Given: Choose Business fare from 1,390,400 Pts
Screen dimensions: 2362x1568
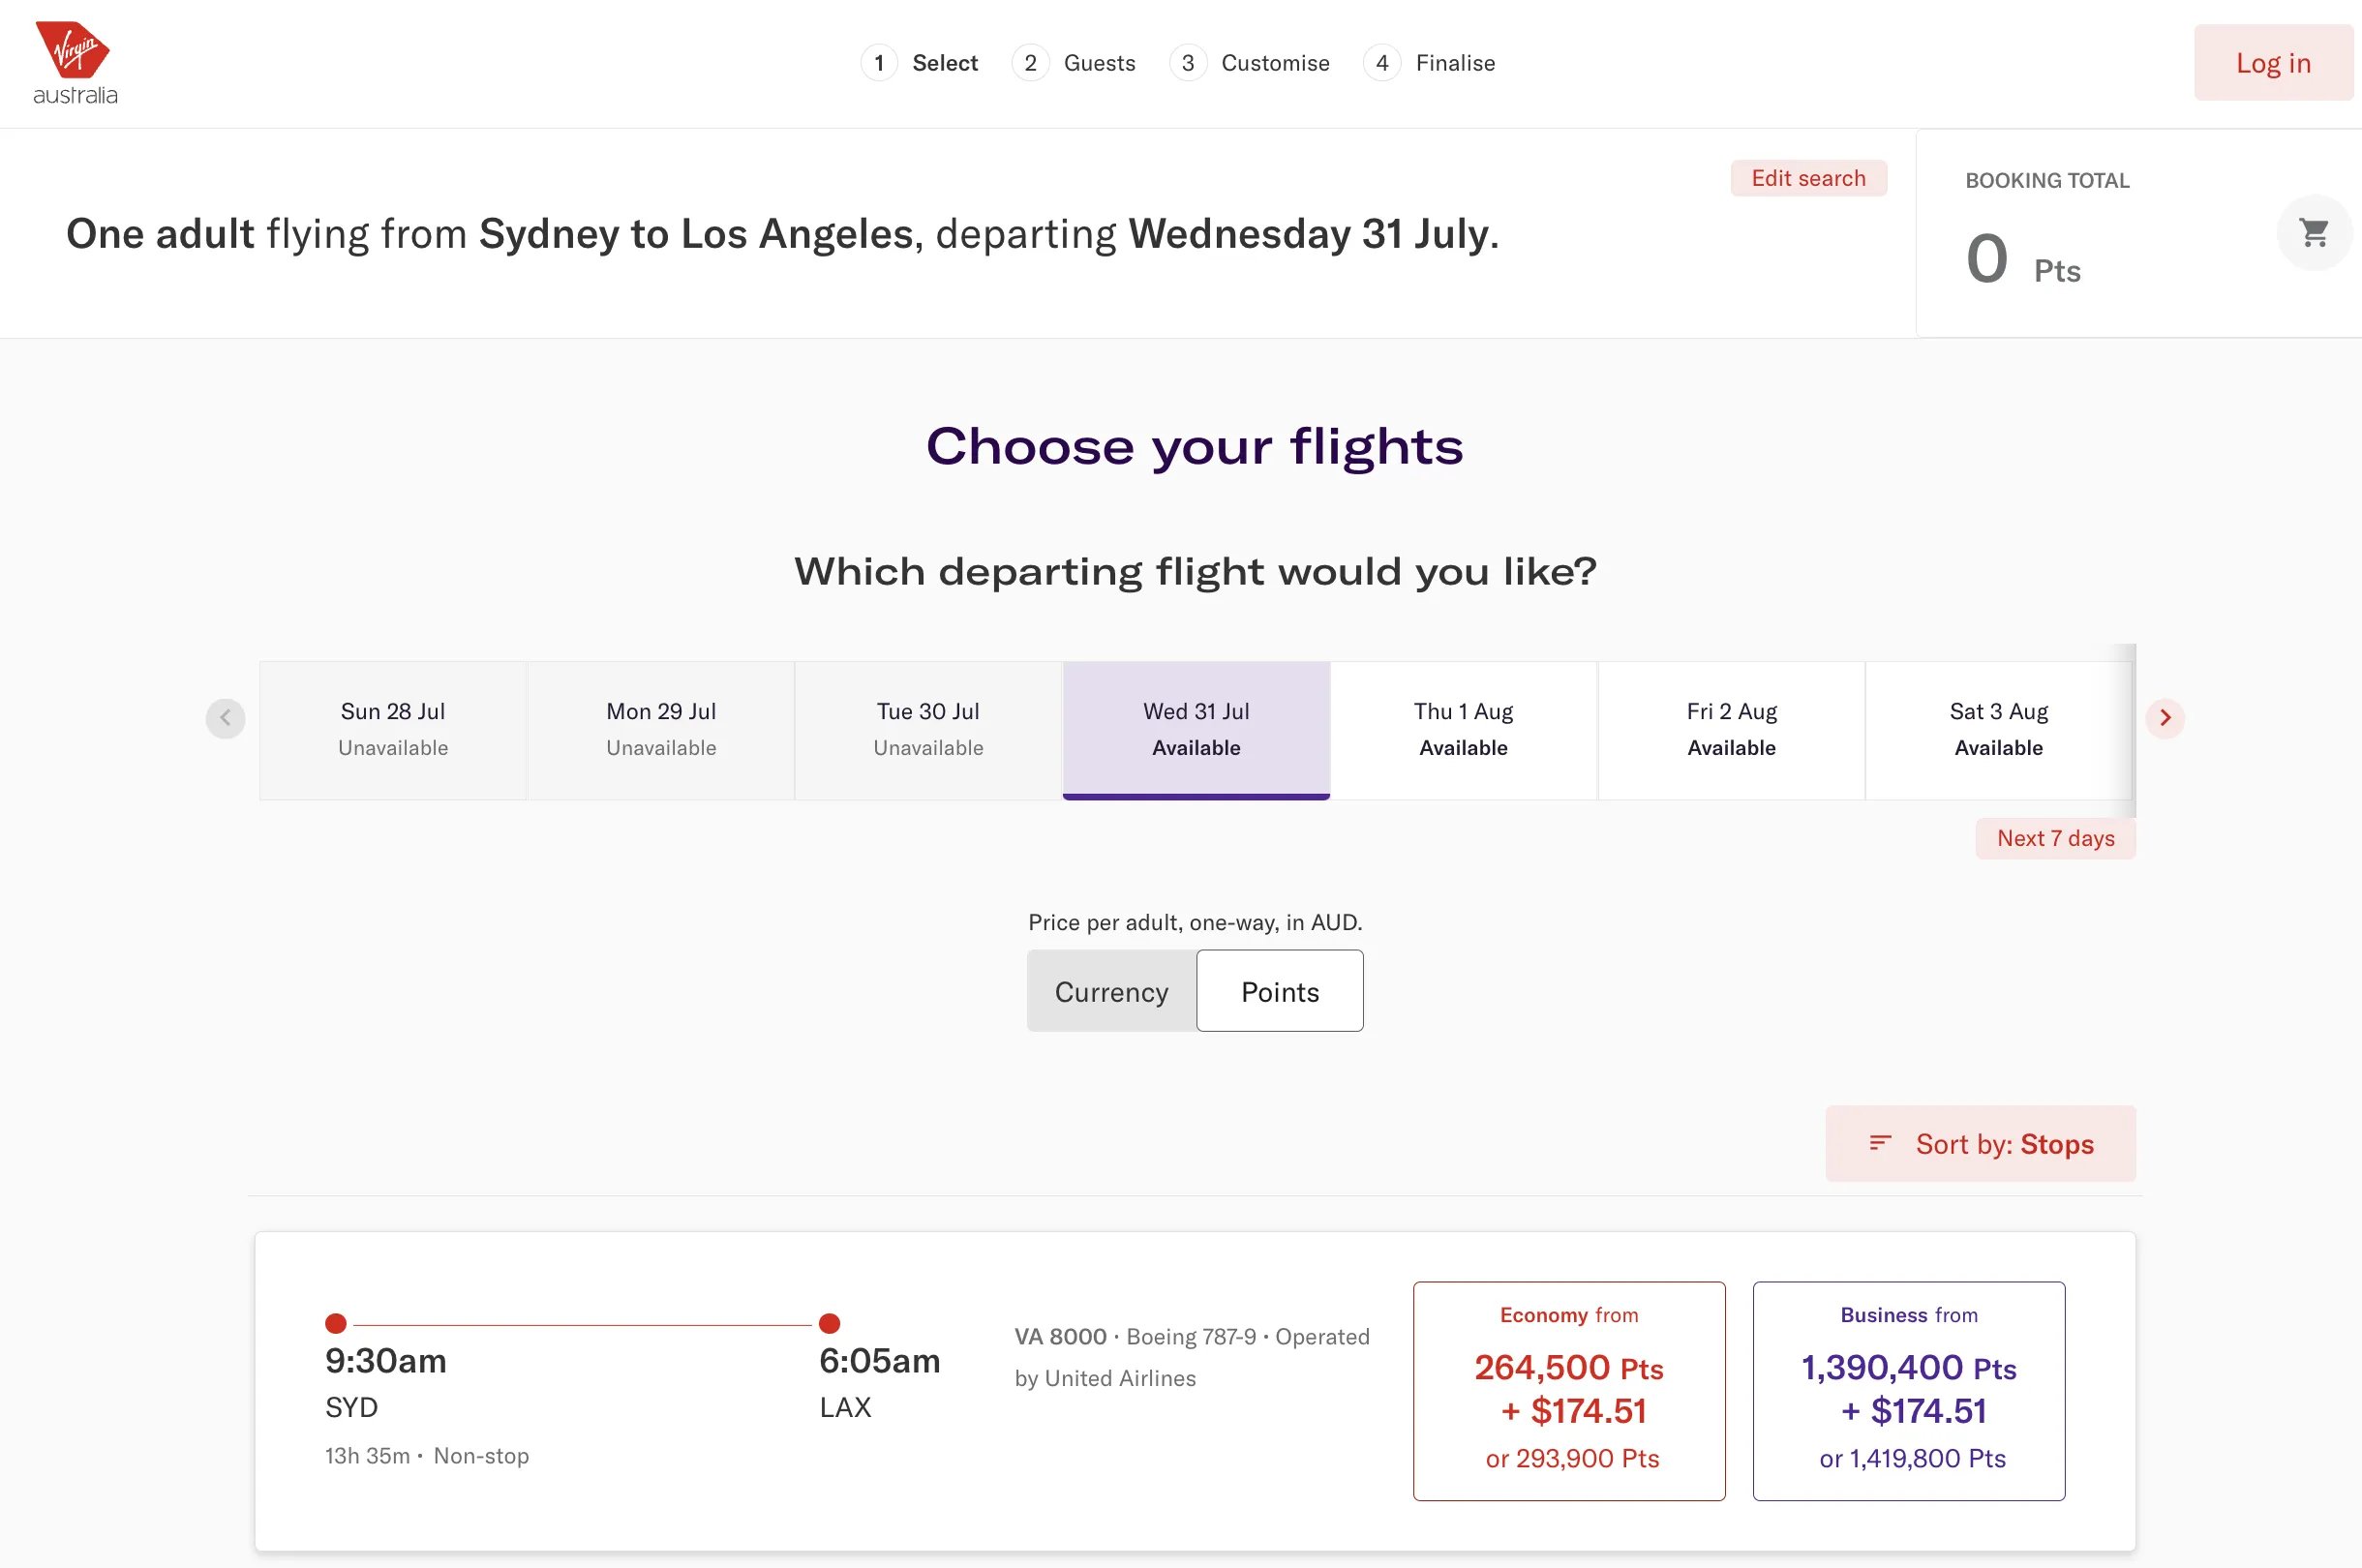Looking at the screenshot, I should pos(1909,1390).
